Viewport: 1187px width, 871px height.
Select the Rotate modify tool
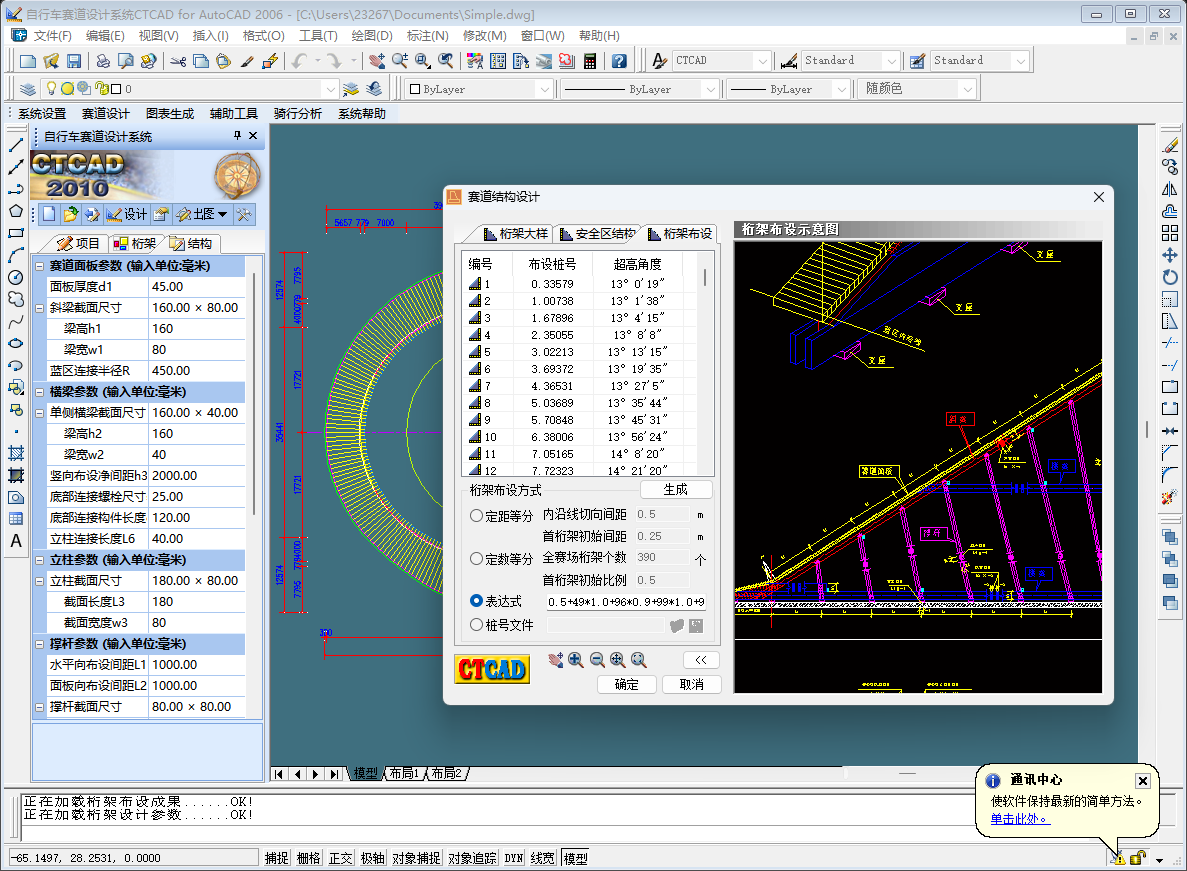click(x=1170, y=277)
